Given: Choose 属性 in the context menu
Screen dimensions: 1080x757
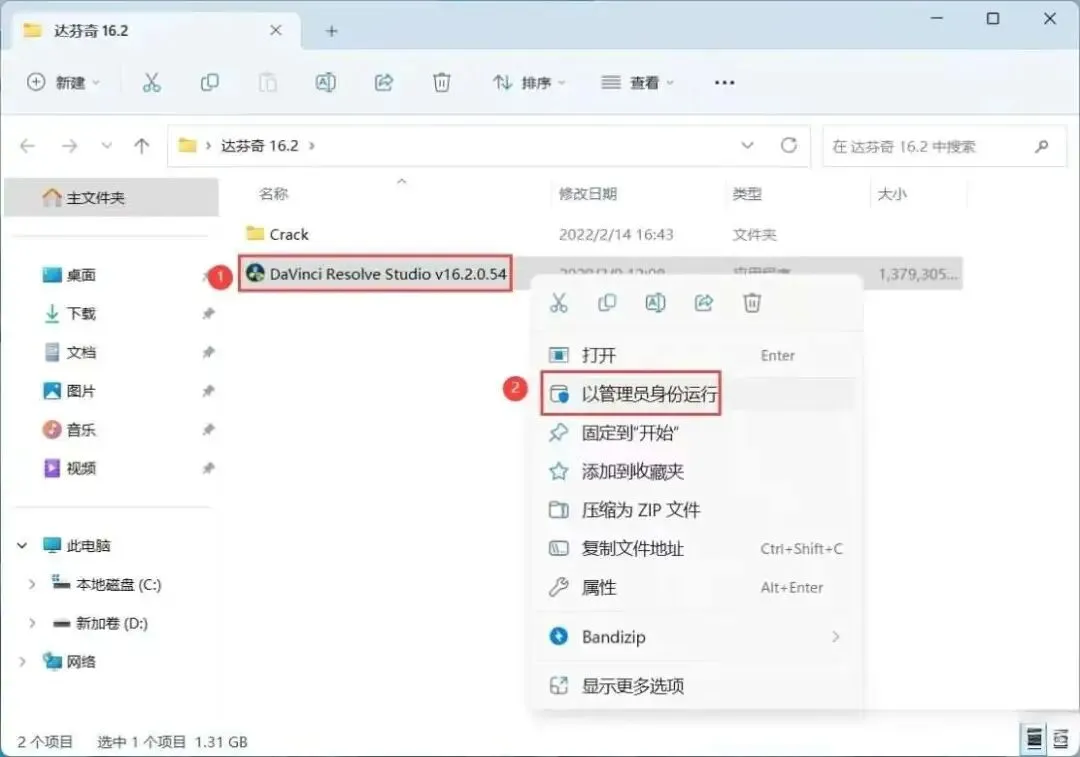Looking at the screenshot, I should (697, 587).
